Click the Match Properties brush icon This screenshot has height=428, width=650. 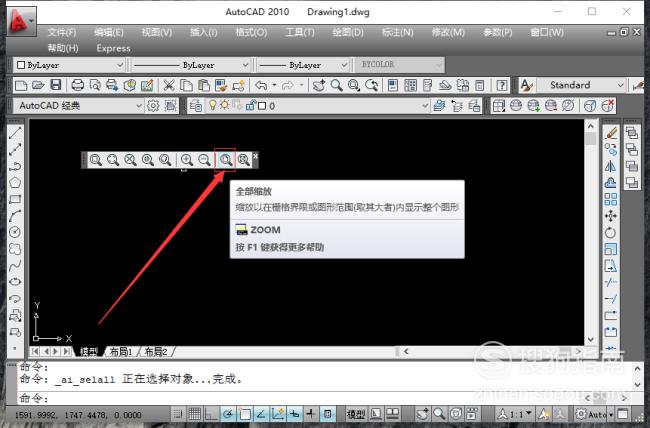222,85
